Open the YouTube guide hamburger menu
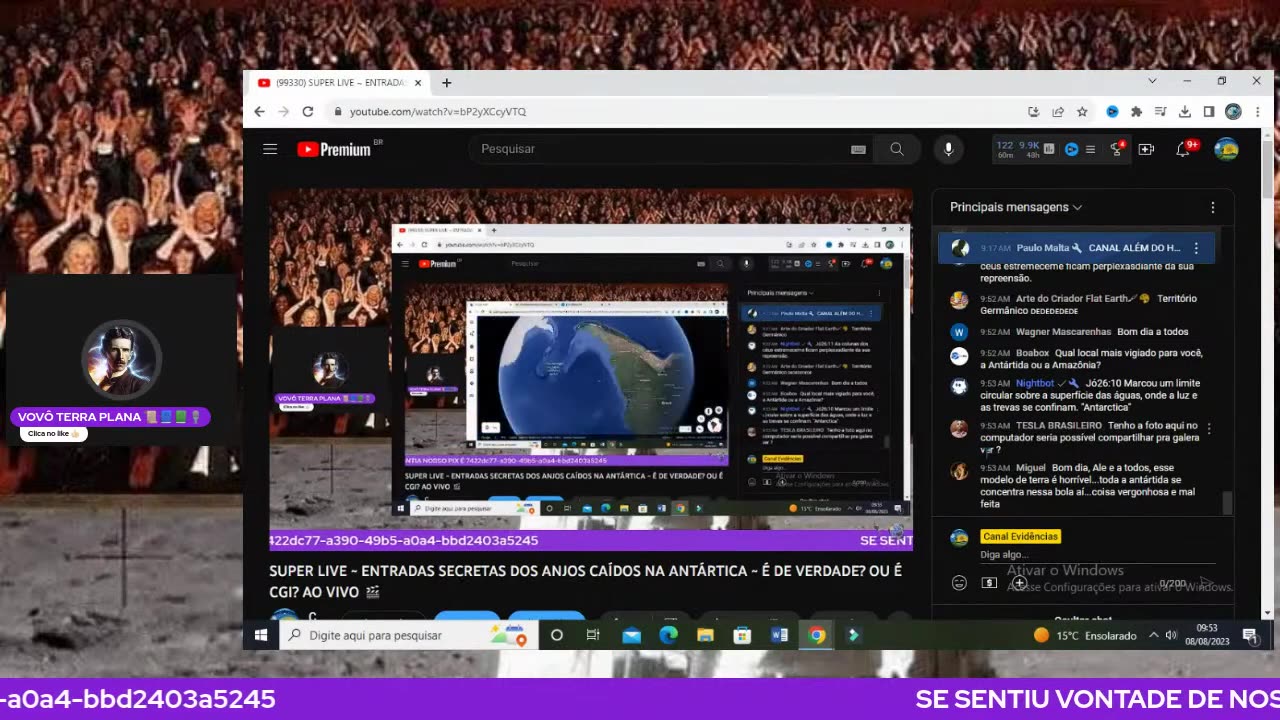The width and height of the screenshot is (1280, 720). tap(270, 149)
